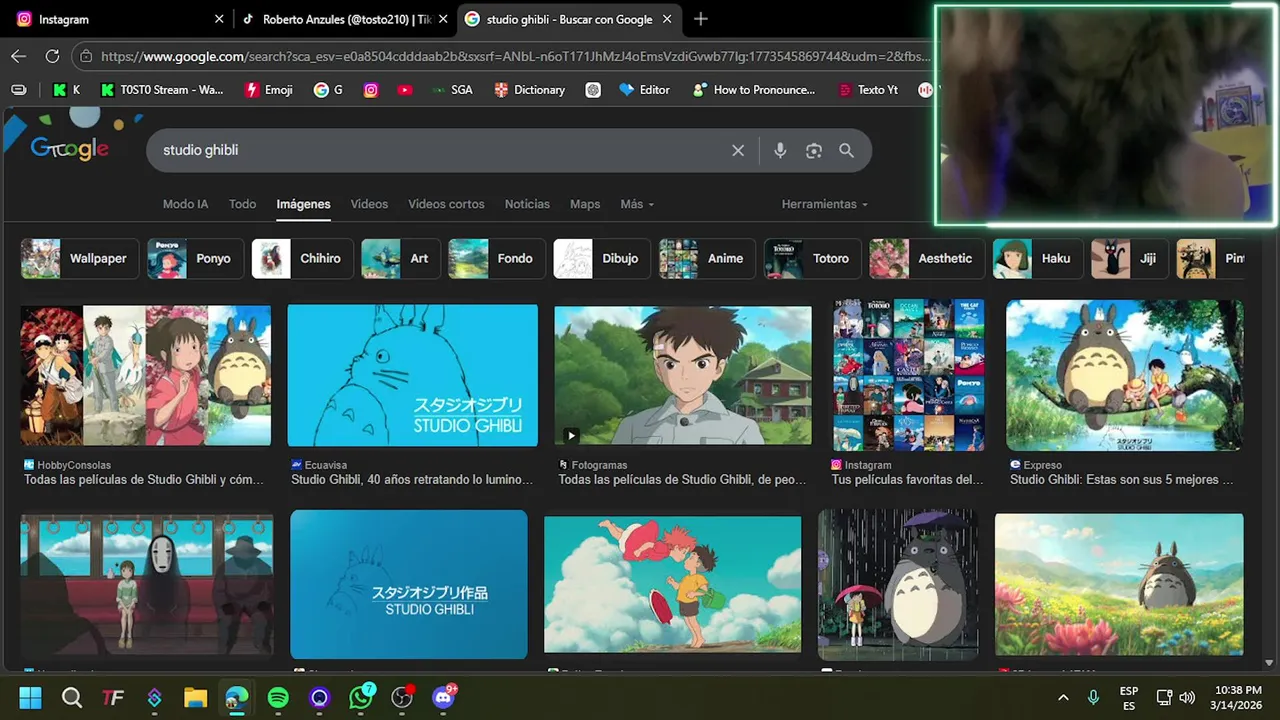
Task: Open No-Face on train image
Action: (x=147, y=584)
